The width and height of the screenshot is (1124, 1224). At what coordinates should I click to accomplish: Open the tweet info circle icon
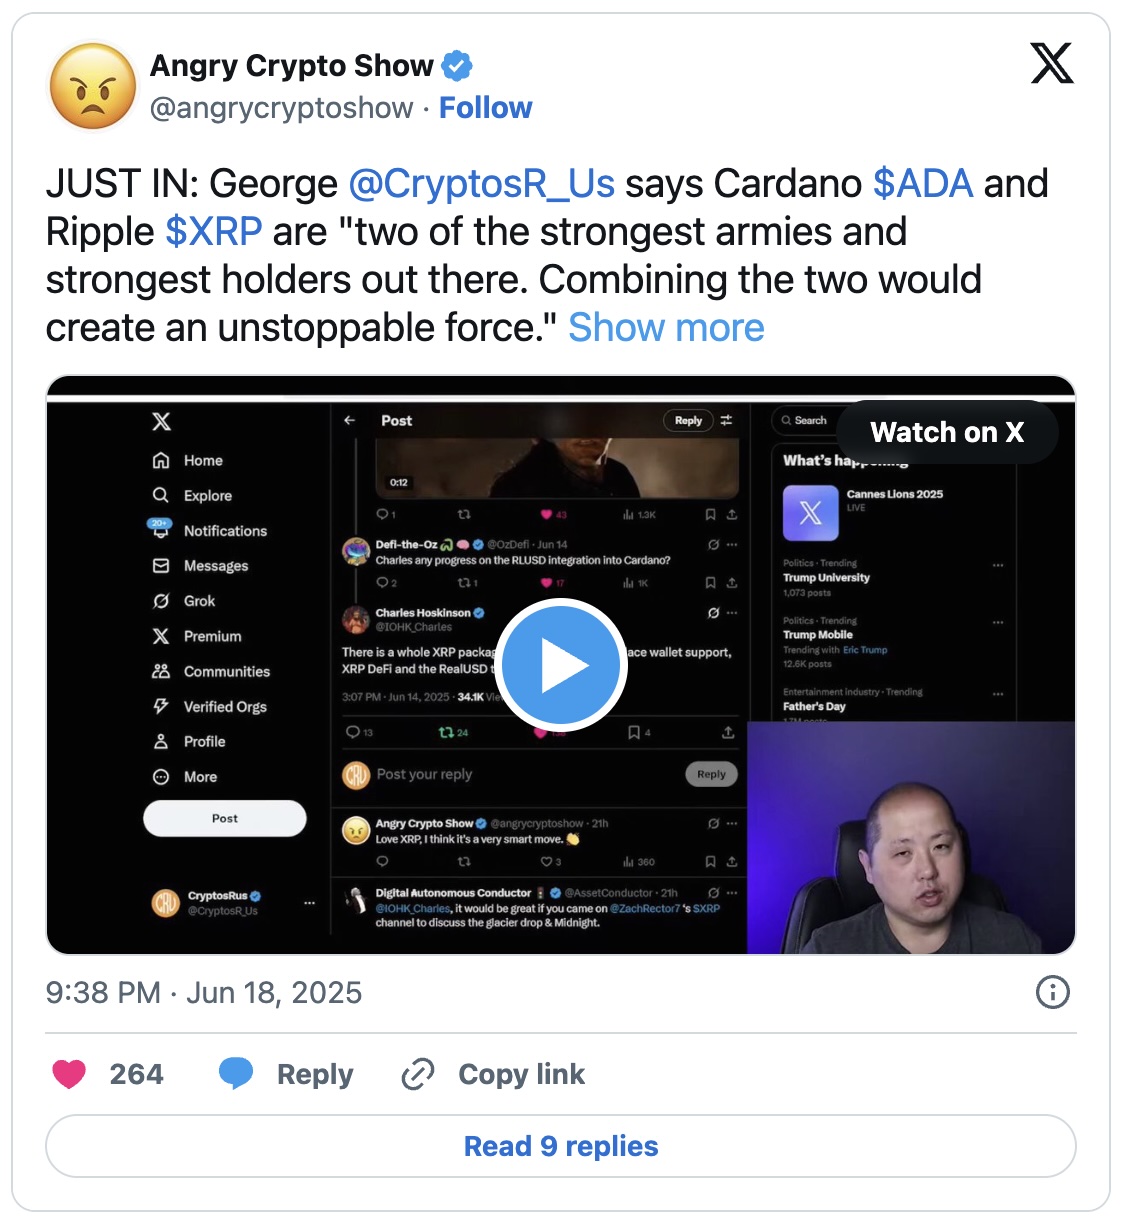[x=1052, y=992]
